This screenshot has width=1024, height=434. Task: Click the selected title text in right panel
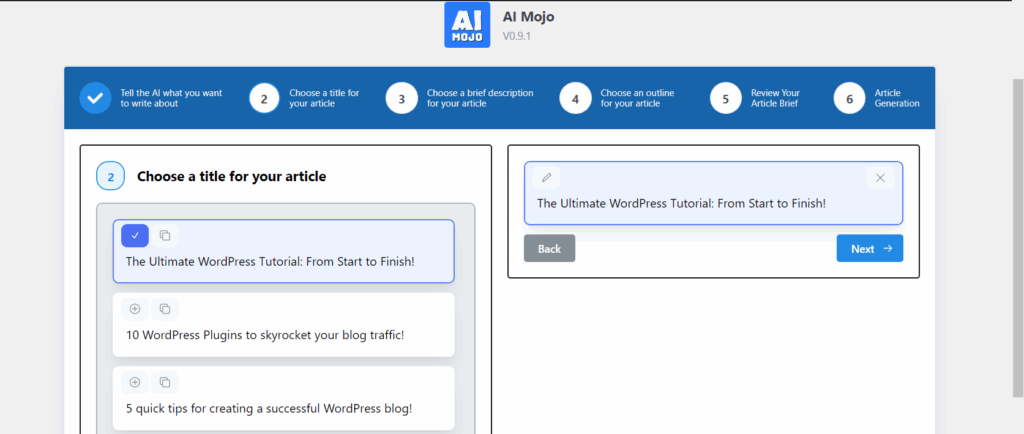pos(681,203)
